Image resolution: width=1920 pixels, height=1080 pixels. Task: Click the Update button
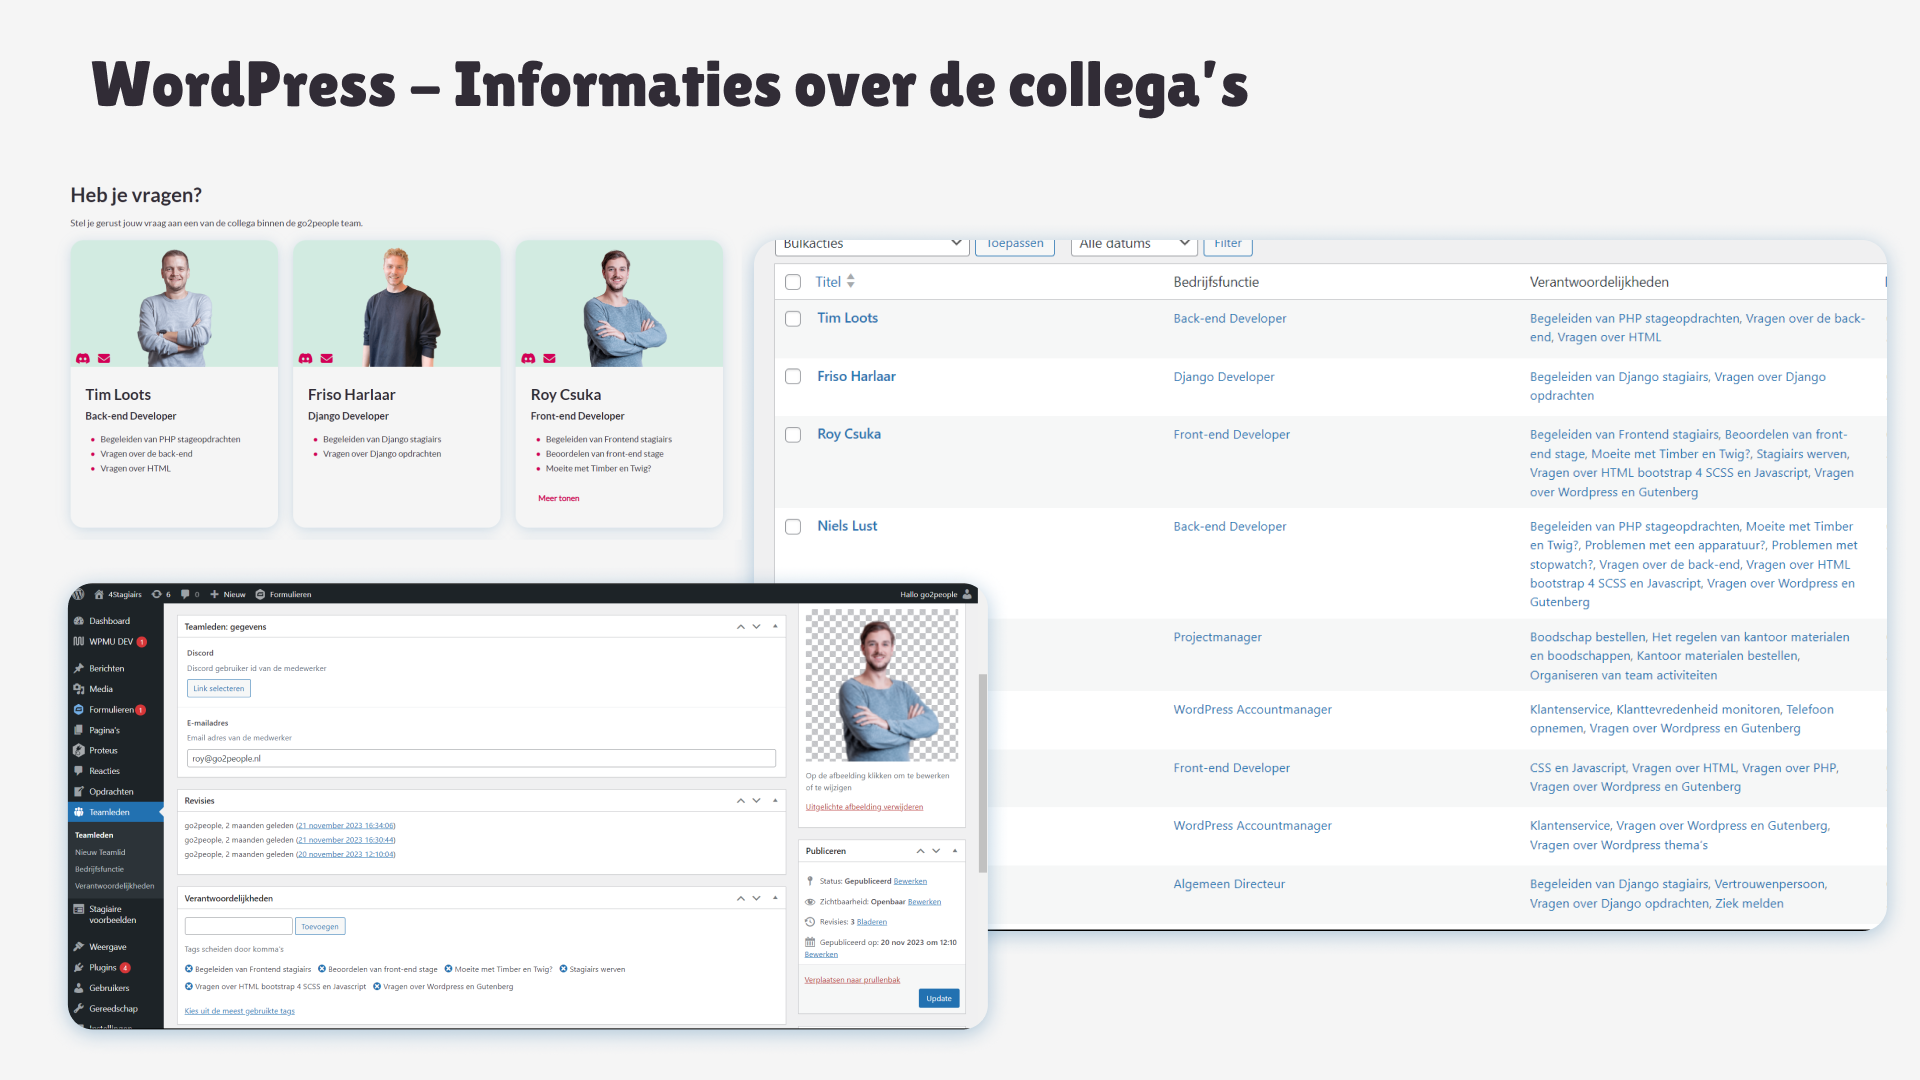coord(939,998)
